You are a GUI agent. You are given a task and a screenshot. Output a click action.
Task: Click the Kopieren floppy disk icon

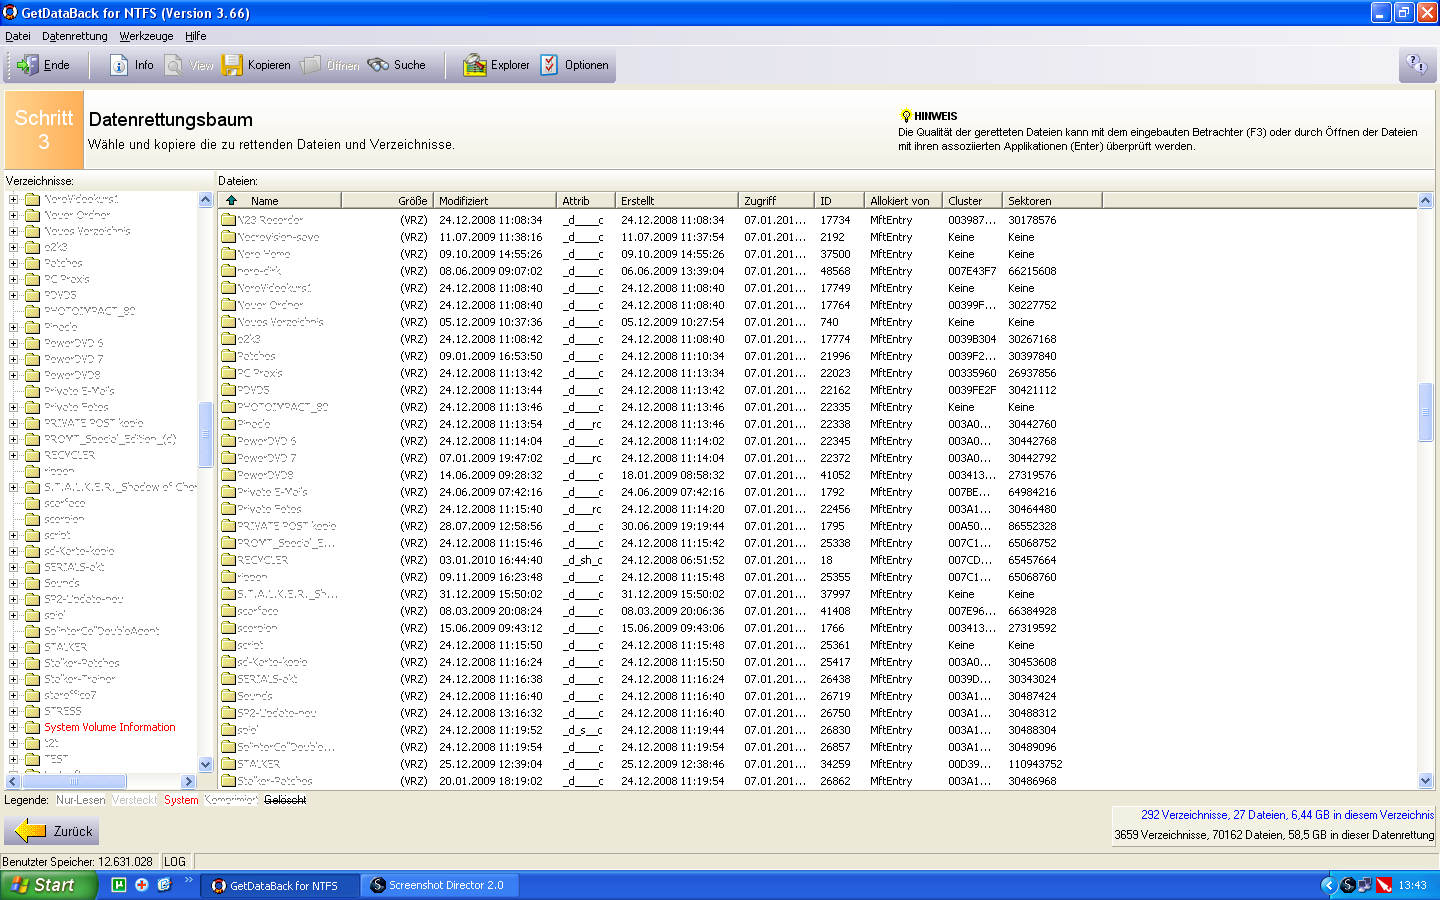[x=232, y=65]
